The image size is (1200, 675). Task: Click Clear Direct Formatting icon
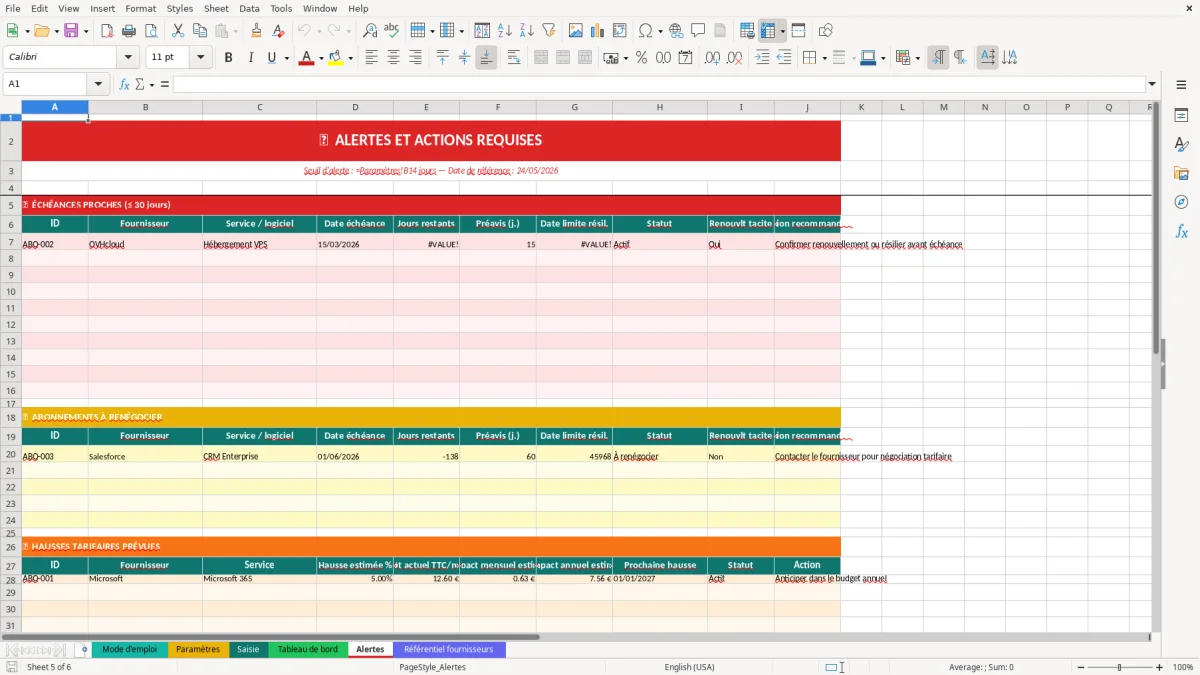click(x=278, y=31)
